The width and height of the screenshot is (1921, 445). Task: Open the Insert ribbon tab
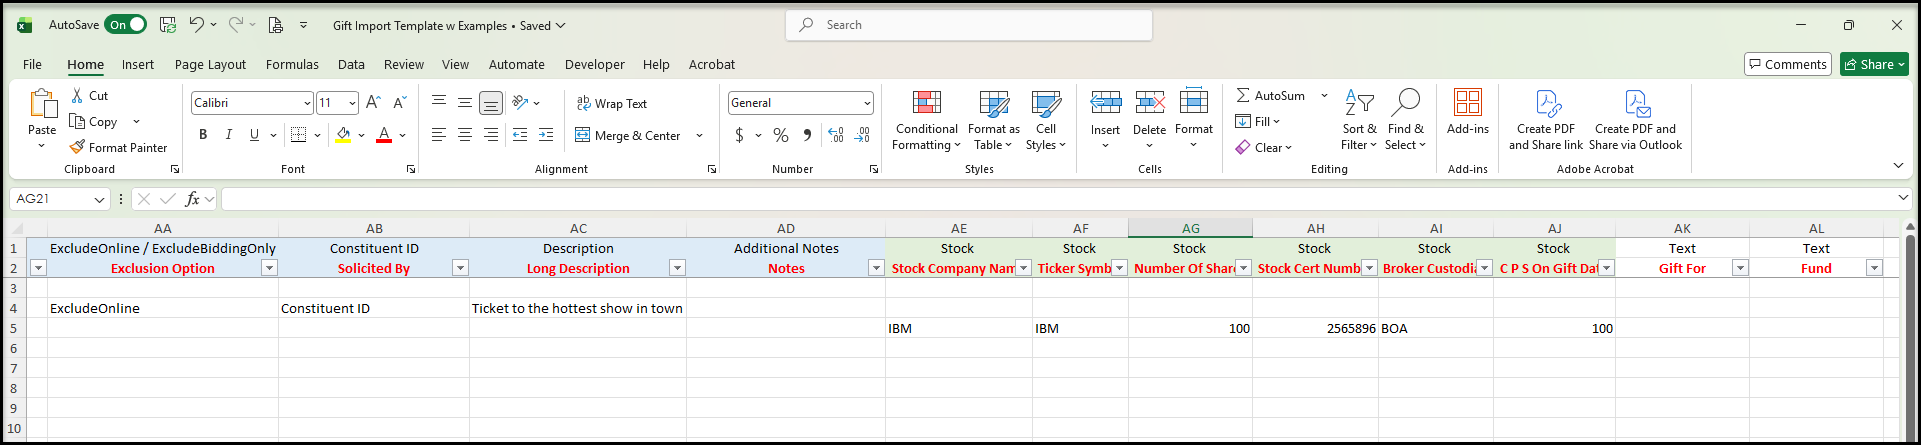click(x=138, y=65)
